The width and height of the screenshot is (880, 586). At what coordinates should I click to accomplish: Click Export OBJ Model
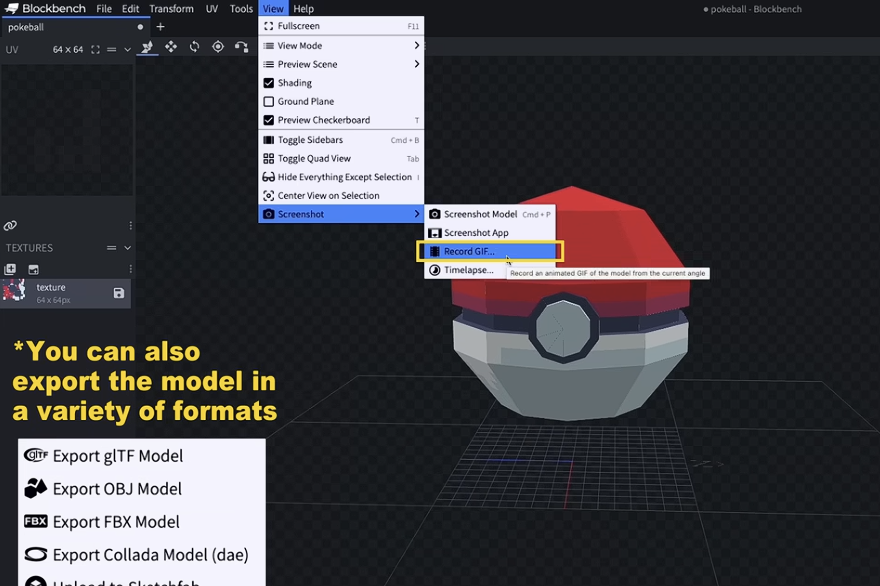(x=141, y=489)
